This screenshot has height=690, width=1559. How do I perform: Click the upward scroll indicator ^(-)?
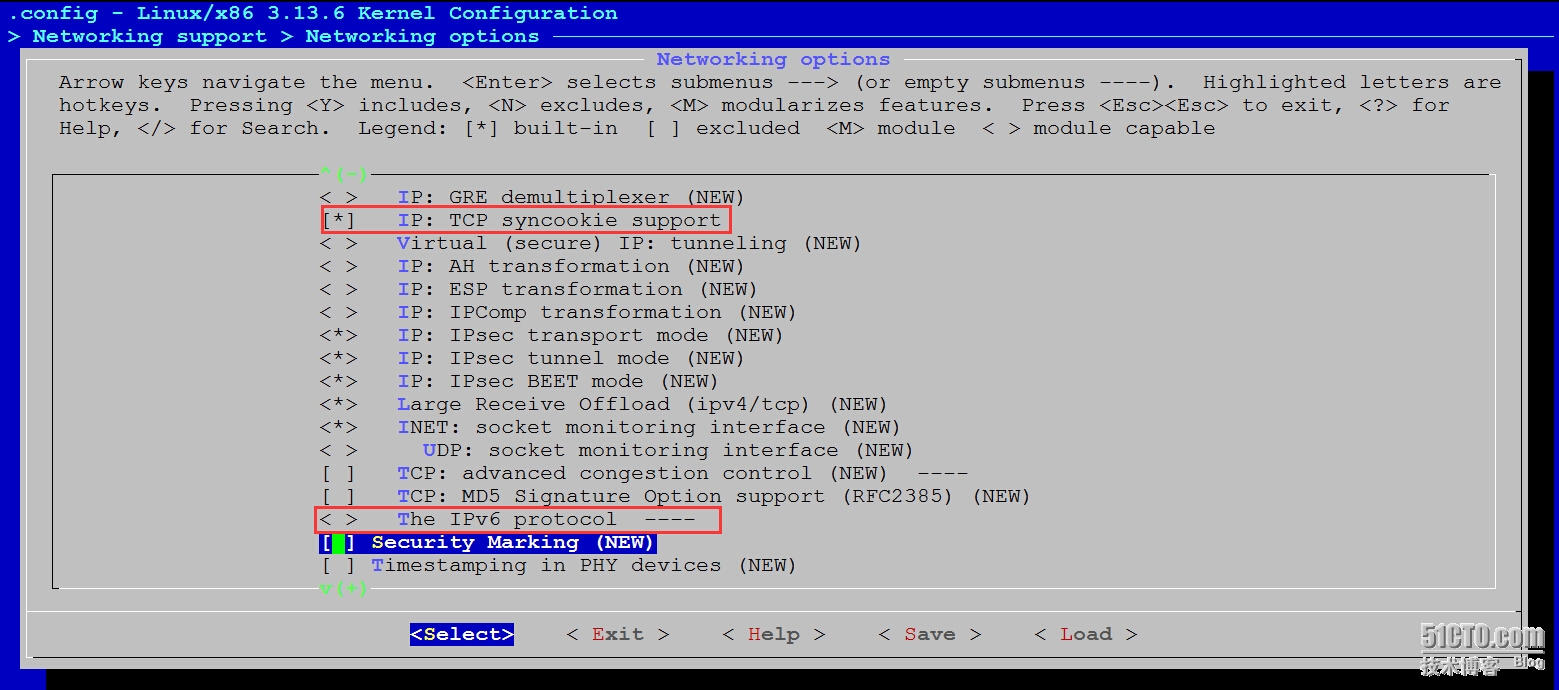pyautogui.click(x=343, y=174)
